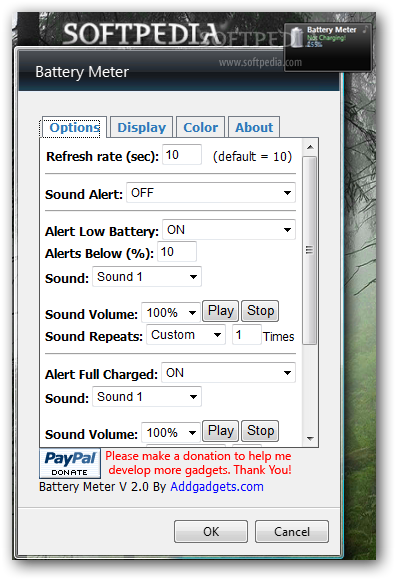396x580 pixels.
Task: Click the battery icon in the gadget
Action: [x=296, y=38]
